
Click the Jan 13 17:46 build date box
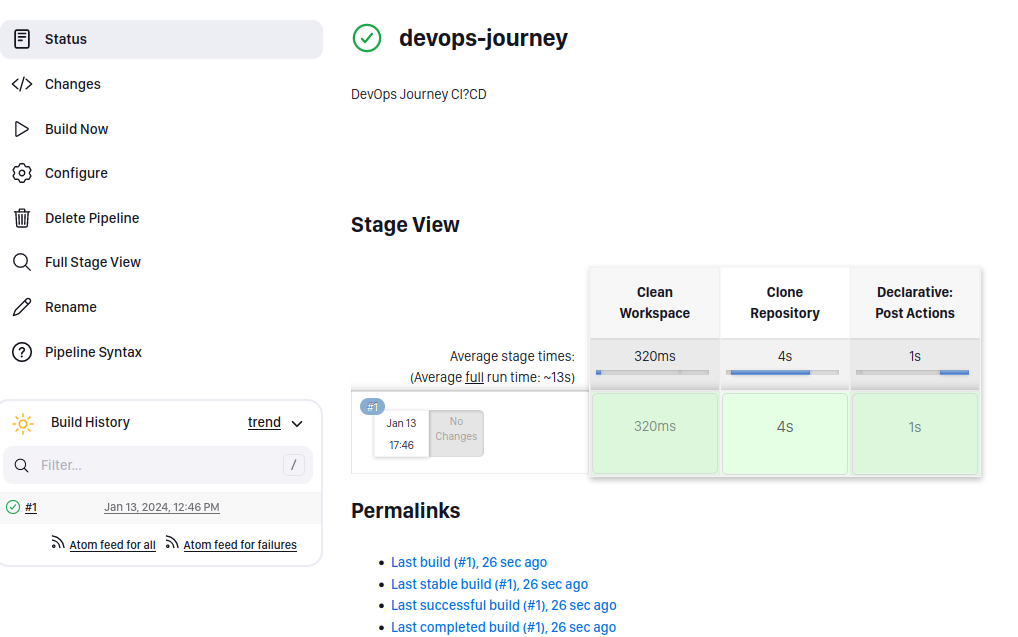401,434
